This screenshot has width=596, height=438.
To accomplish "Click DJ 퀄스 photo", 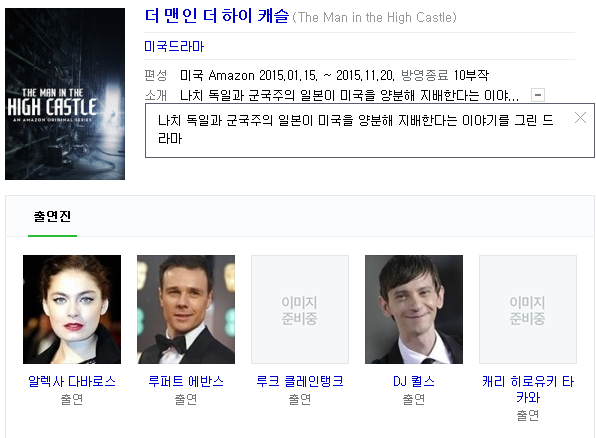I will 414,309.
